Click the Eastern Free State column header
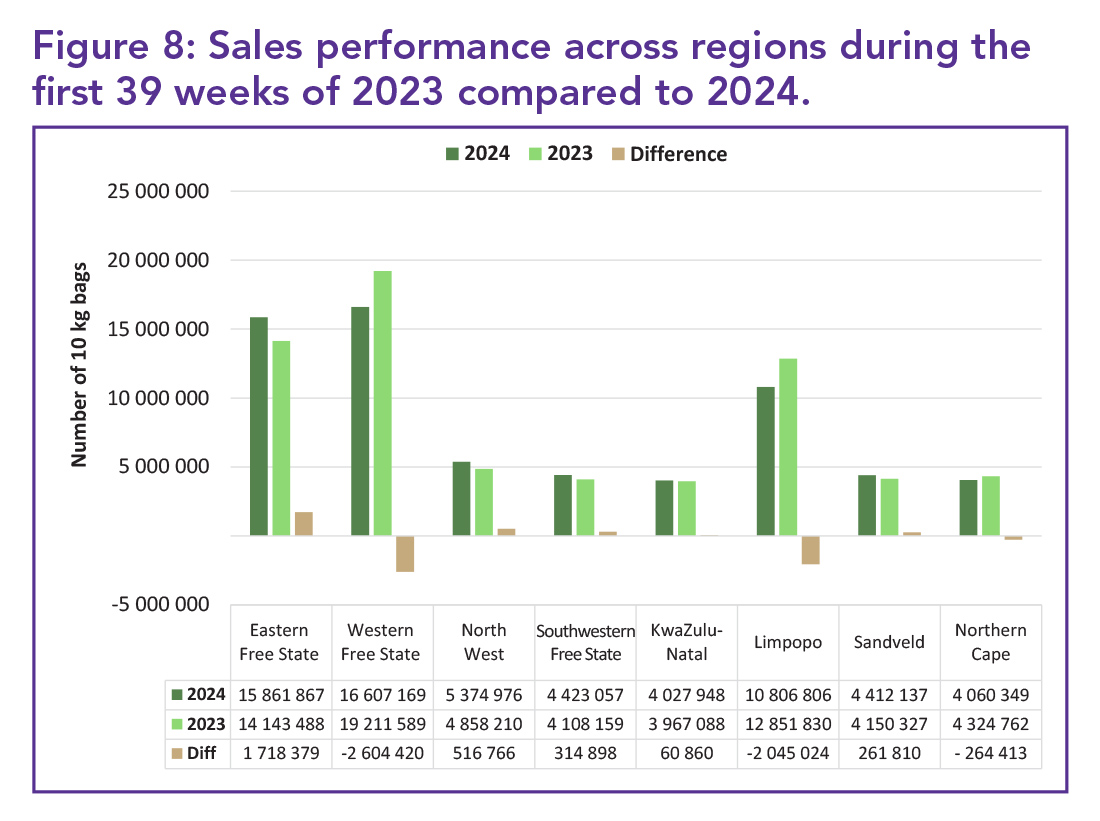Screen dimensions: 1100x821 [280, 642]
